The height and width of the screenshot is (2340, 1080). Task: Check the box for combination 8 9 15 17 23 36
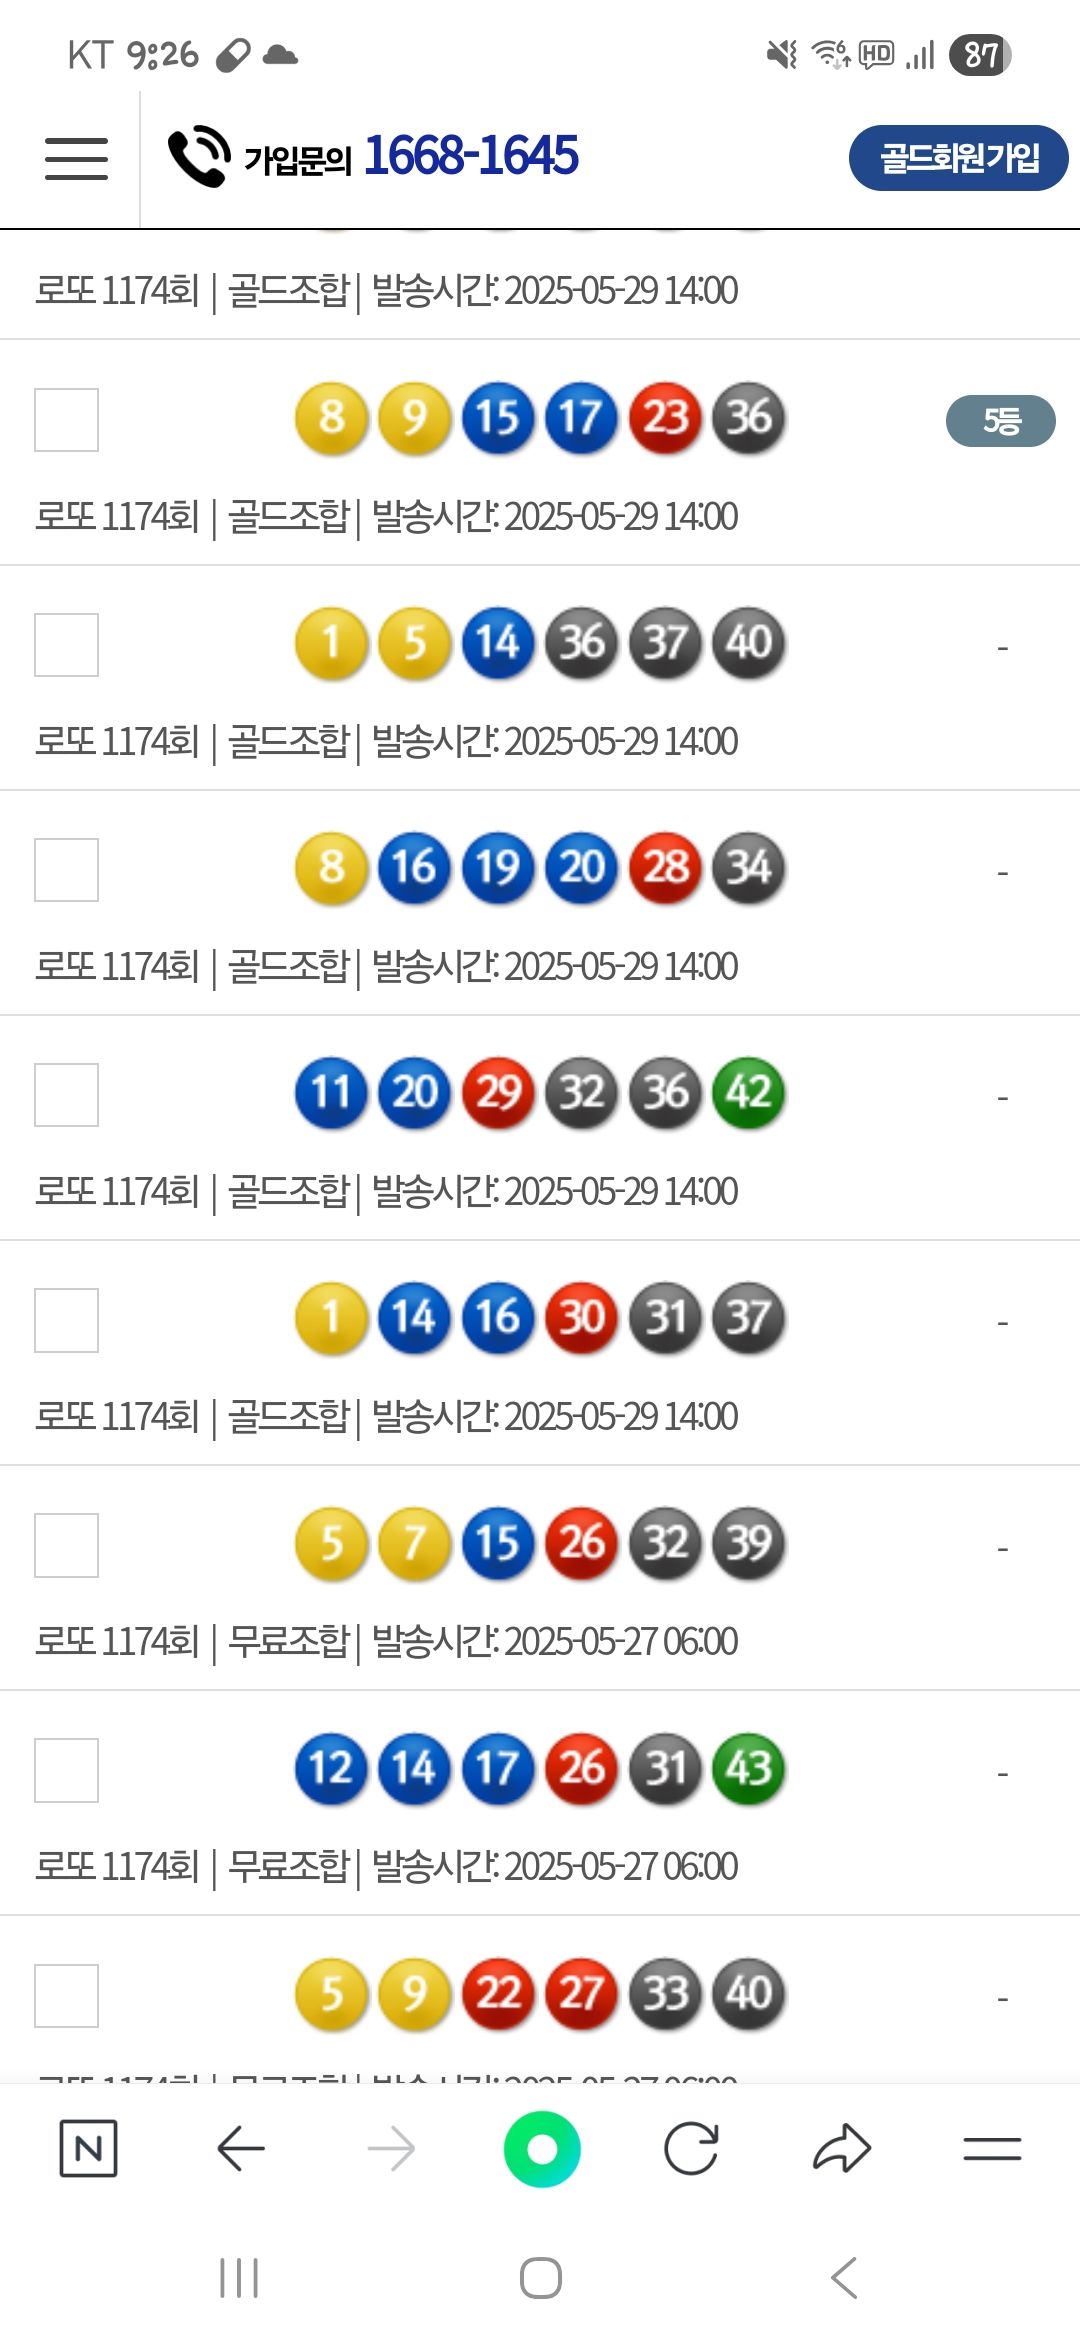pyautogui.click(x=66, y=420)
